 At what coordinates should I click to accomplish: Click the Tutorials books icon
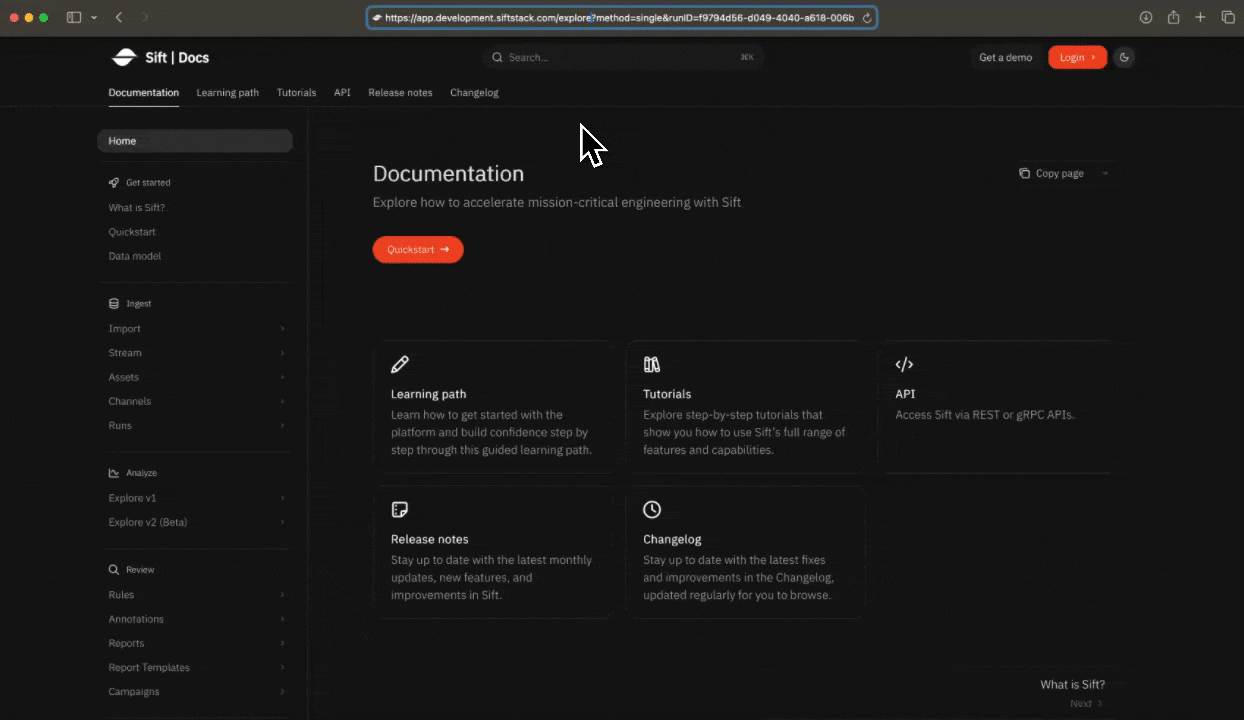pos(652,364)
